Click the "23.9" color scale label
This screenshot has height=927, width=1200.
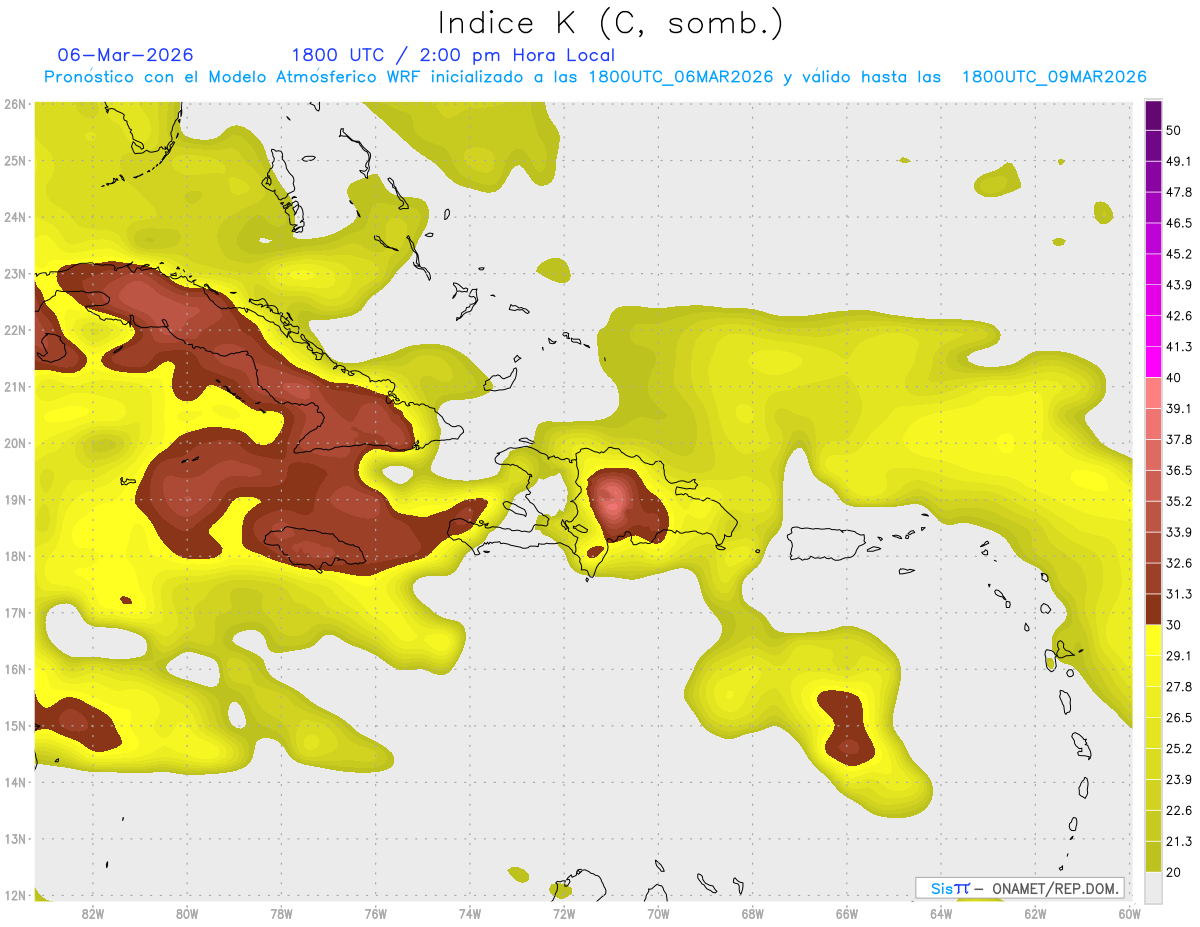tap(1178, 780)
